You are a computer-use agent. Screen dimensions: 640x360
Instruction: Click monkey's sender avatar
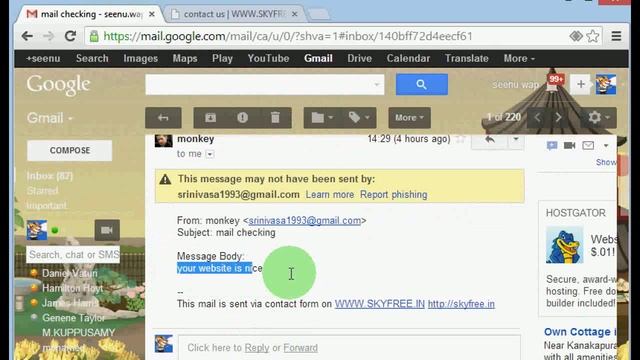pyautogui.click(x=164, y=140)
